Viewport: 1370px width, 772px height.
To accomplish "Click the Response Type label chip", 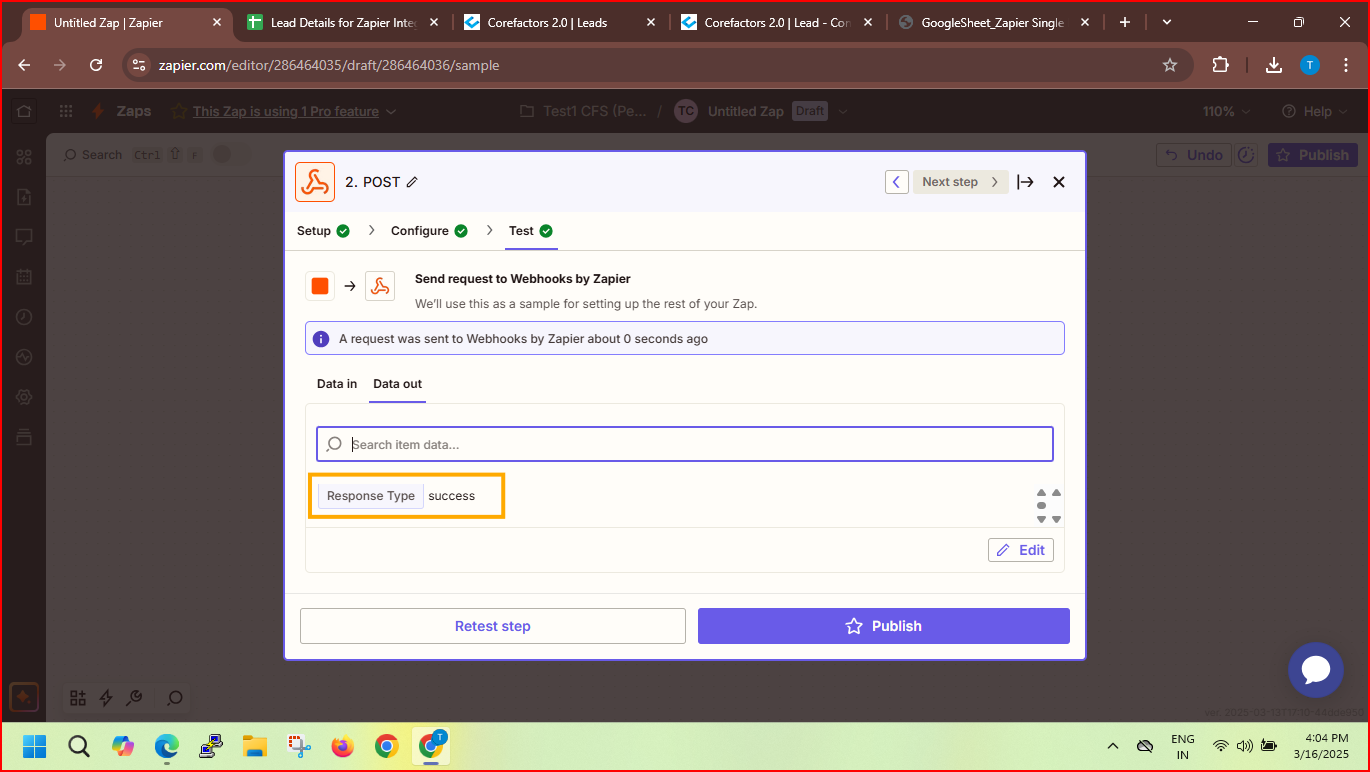I will pos(371,496).
